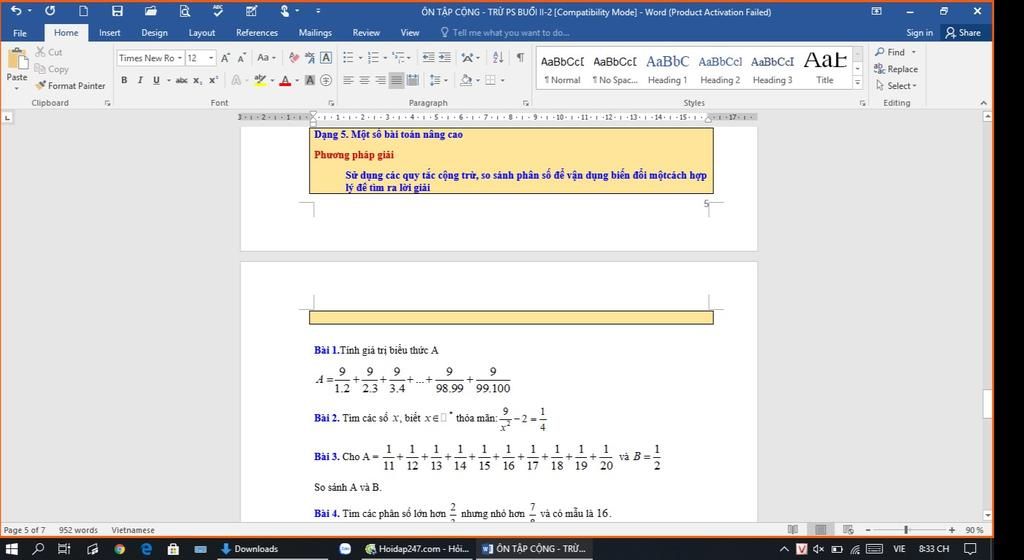Click Format Painter brush
Image resolution: width=1024 pixels, height=560 pixels.
coord(71,86)
